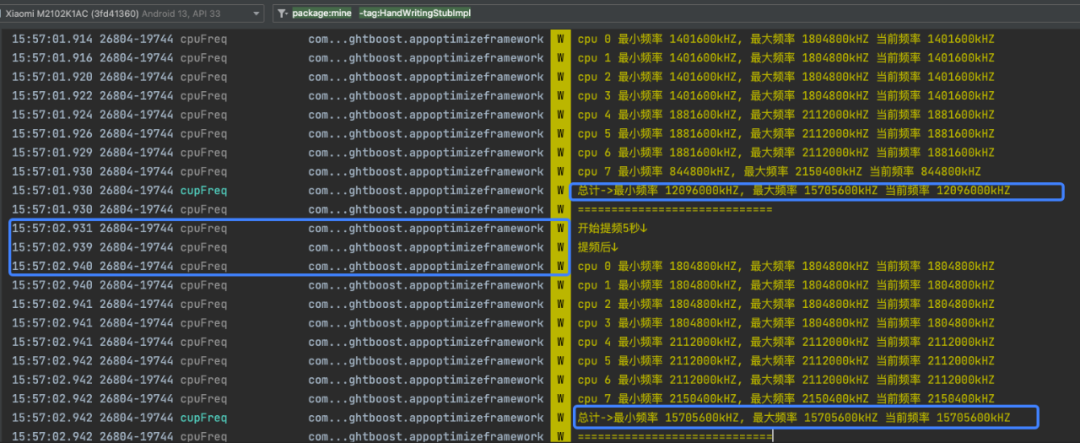The height and width of the screenshot is (443, 1080).
Task: Click the W level badge in the 15:57:01.914 row
Action: pos(561,39)
